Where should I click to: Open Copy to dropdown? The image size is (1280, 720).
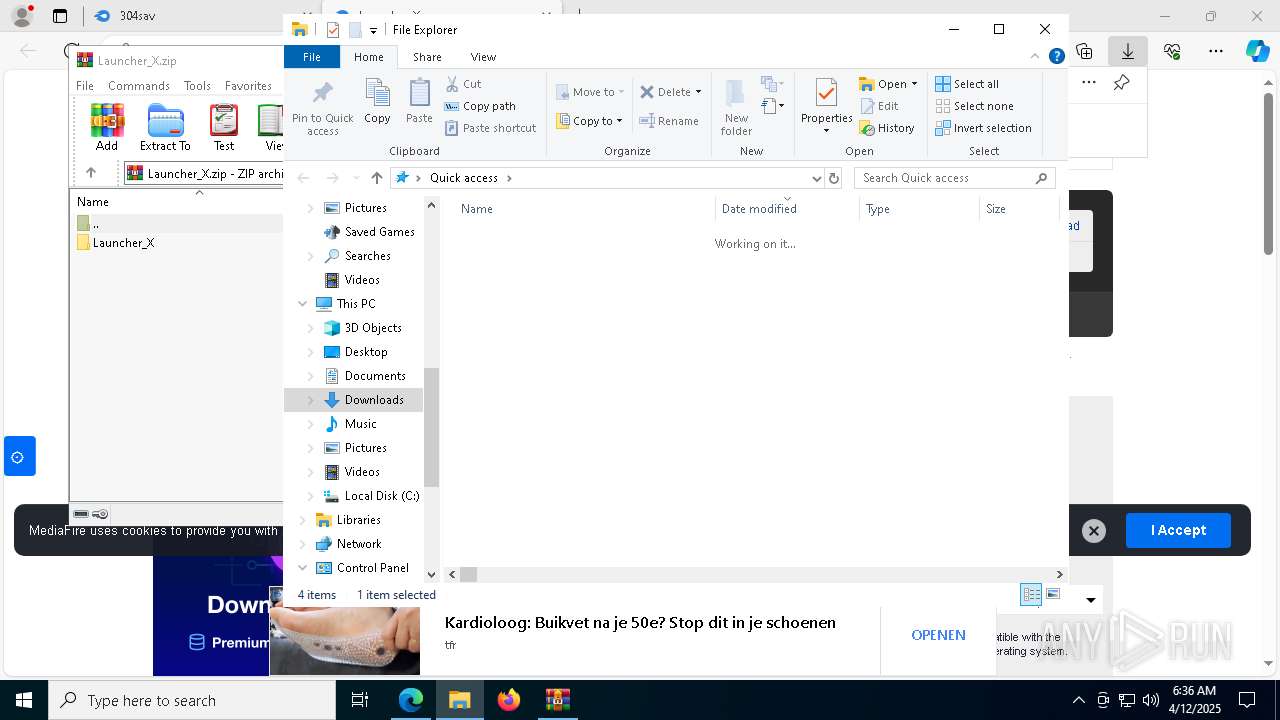point(589,121)
